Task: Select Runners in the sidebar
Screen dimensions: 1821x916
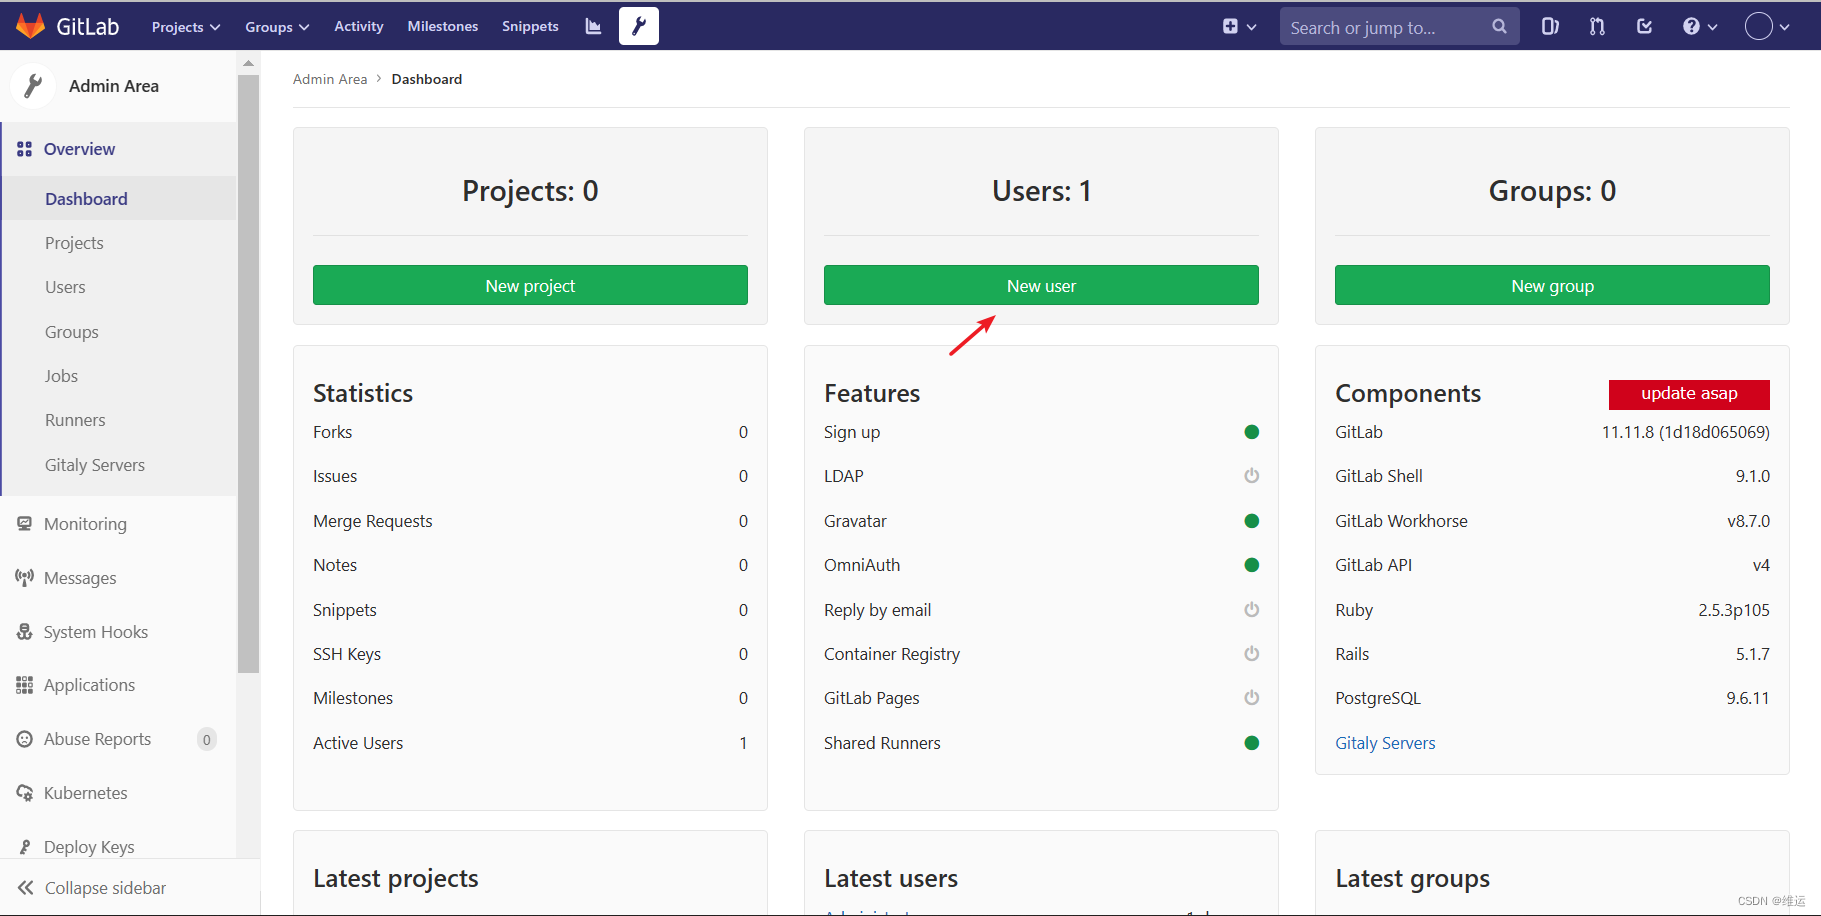Action: [75, 420]
